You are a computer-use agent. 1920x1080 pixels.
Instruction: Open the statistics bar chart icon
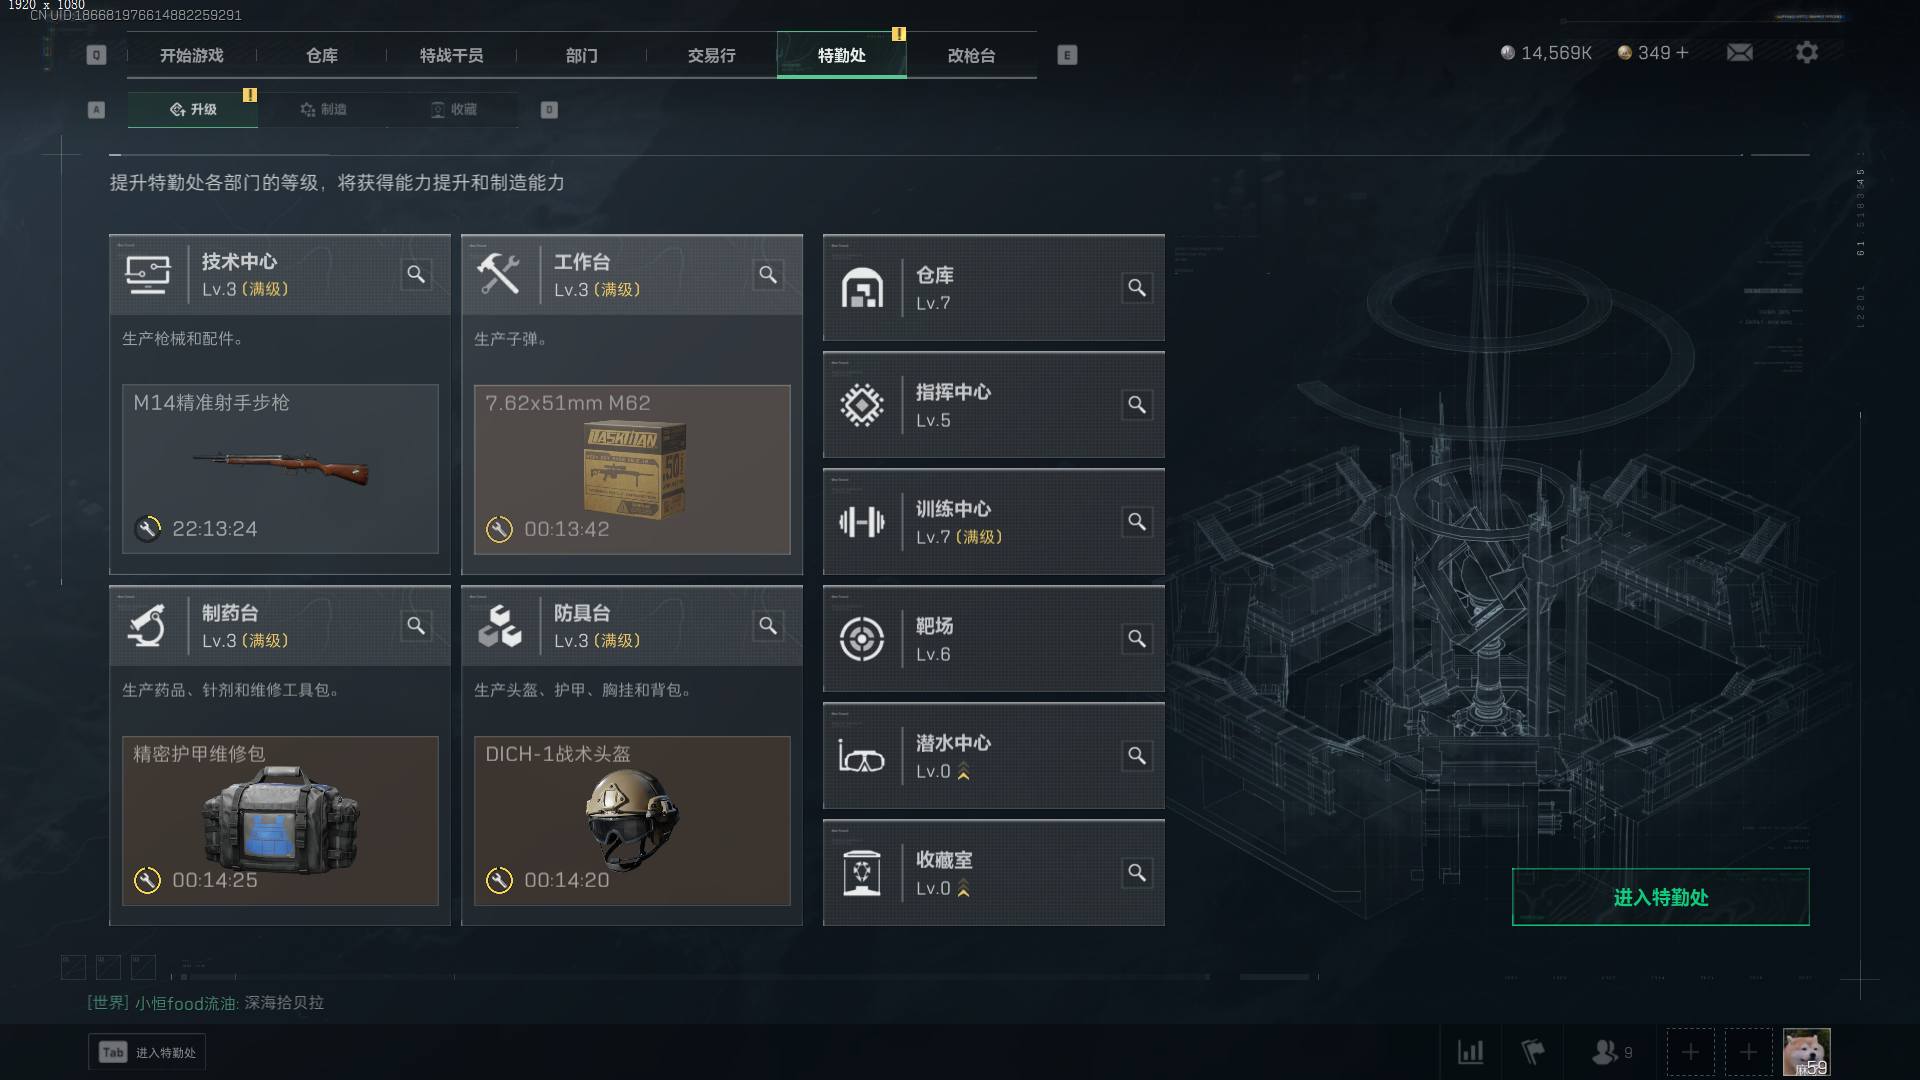1470,1052
